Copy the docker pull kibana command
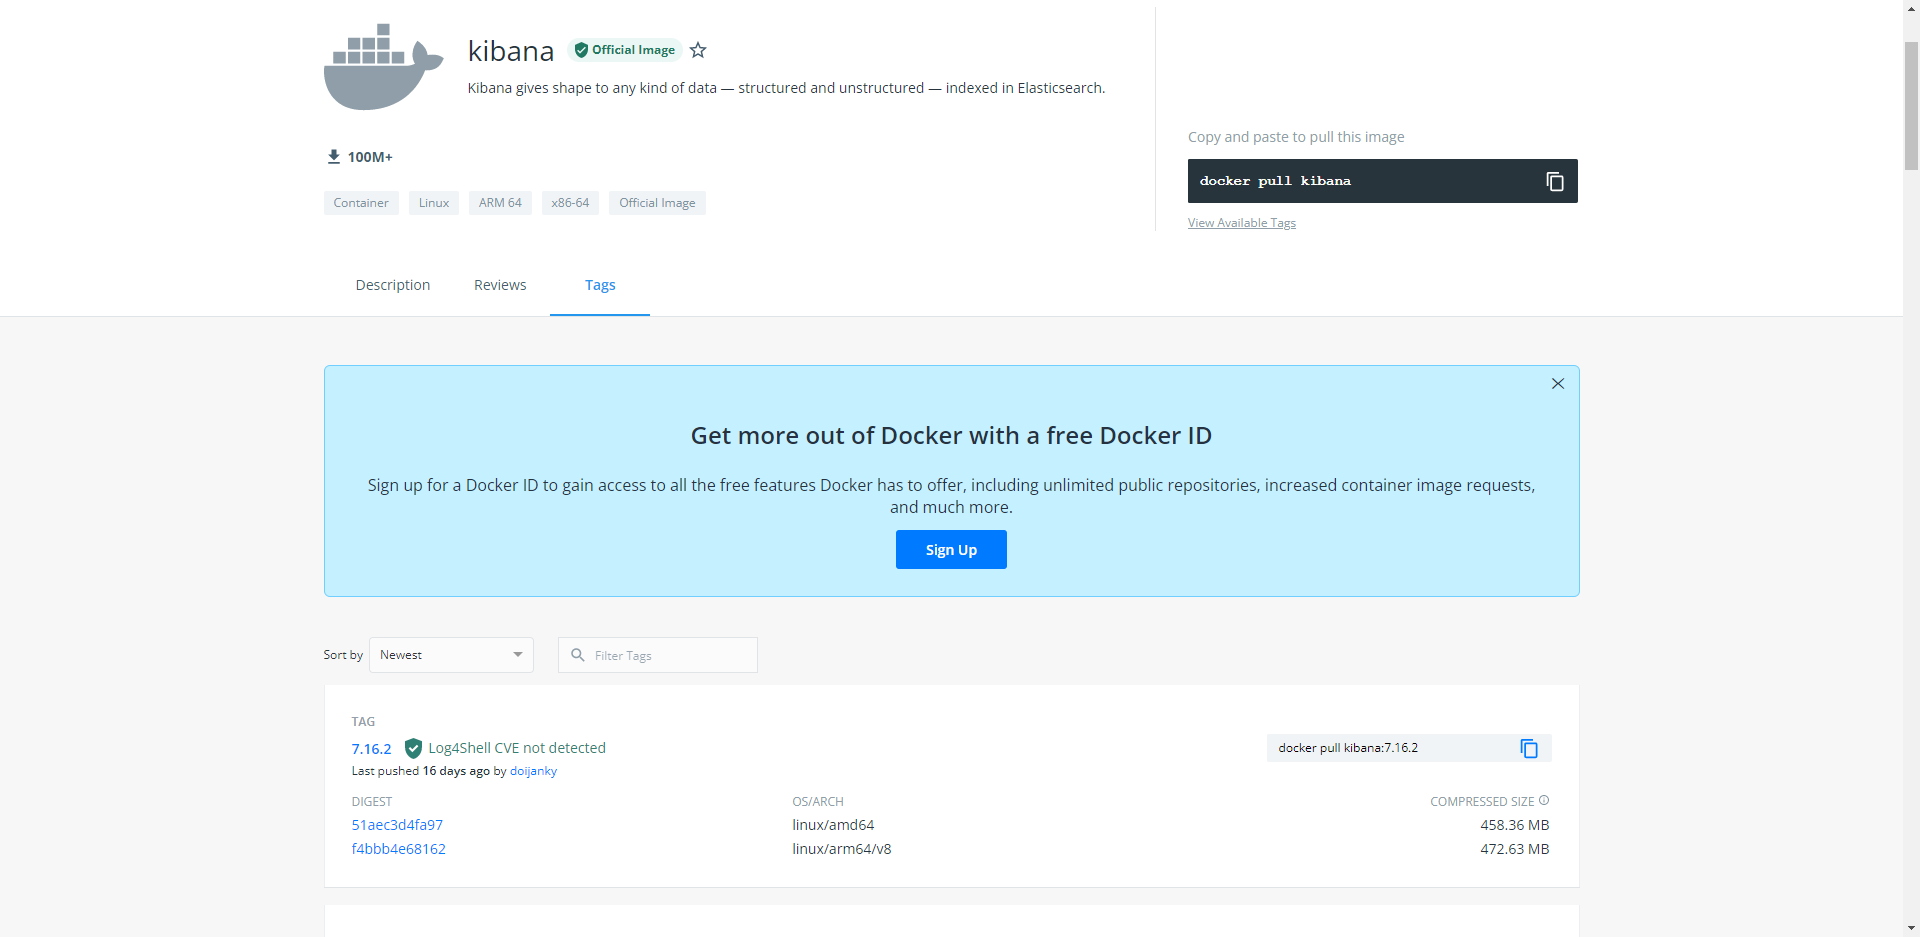1920x937 pixels. (1554, 181)
